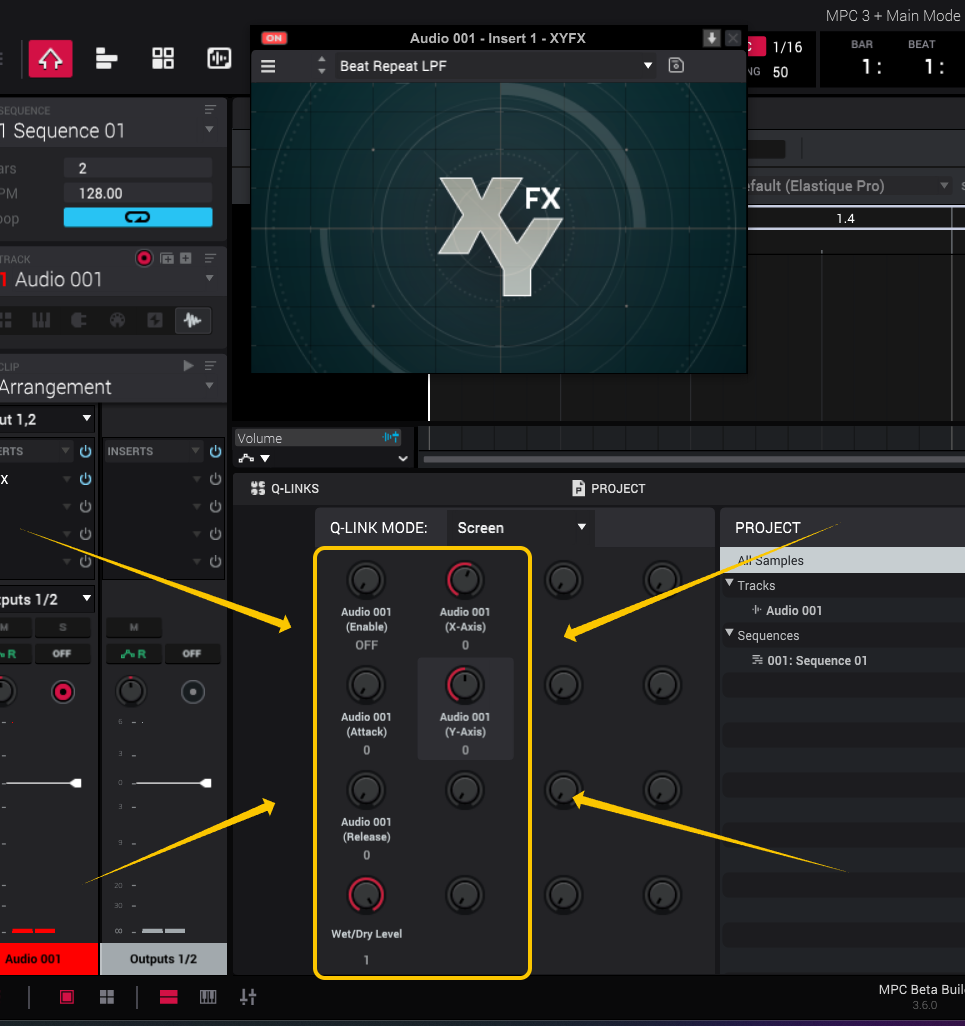This screenshot has height=1026, width=965.
Task: Click the Wet/Dry Level Q-Link knob
Action: tap(366, 895)
